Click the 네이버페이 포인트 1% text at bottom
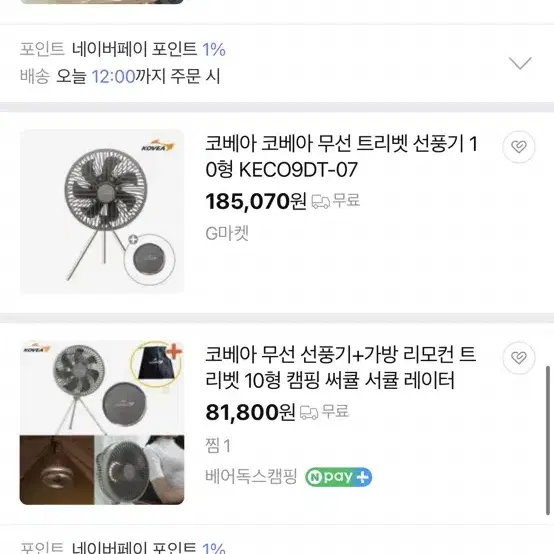Screen dimensions: 554x554 (x=149, y=547)
